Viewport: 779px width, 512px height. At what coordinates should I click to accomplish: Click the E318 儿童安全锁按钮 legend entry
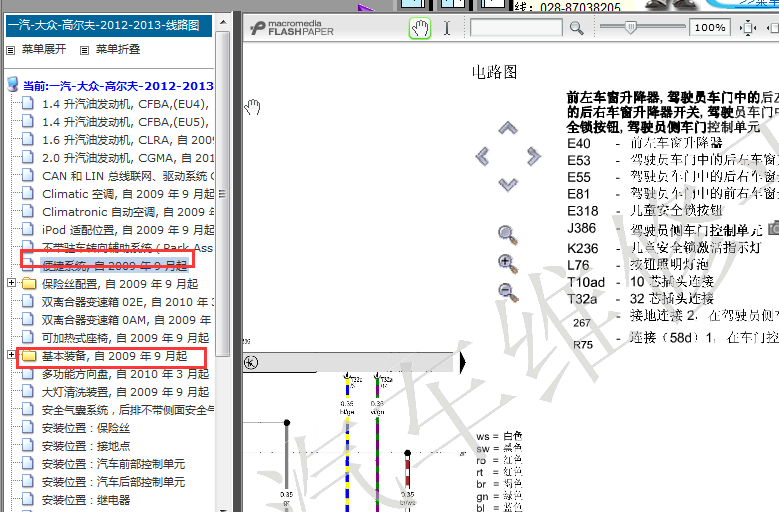pos(645,211)
